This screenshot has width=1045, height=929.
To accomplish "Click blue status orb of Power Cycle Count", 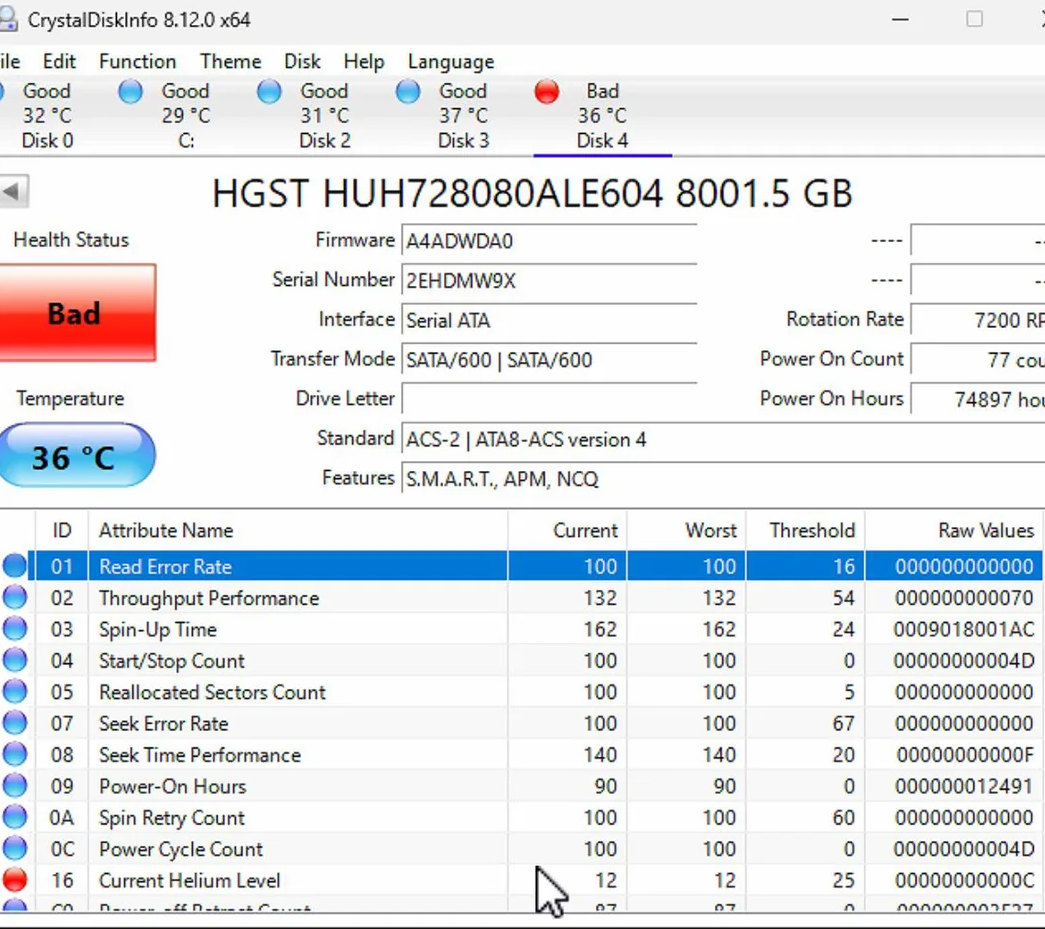I will click(15, 848).
